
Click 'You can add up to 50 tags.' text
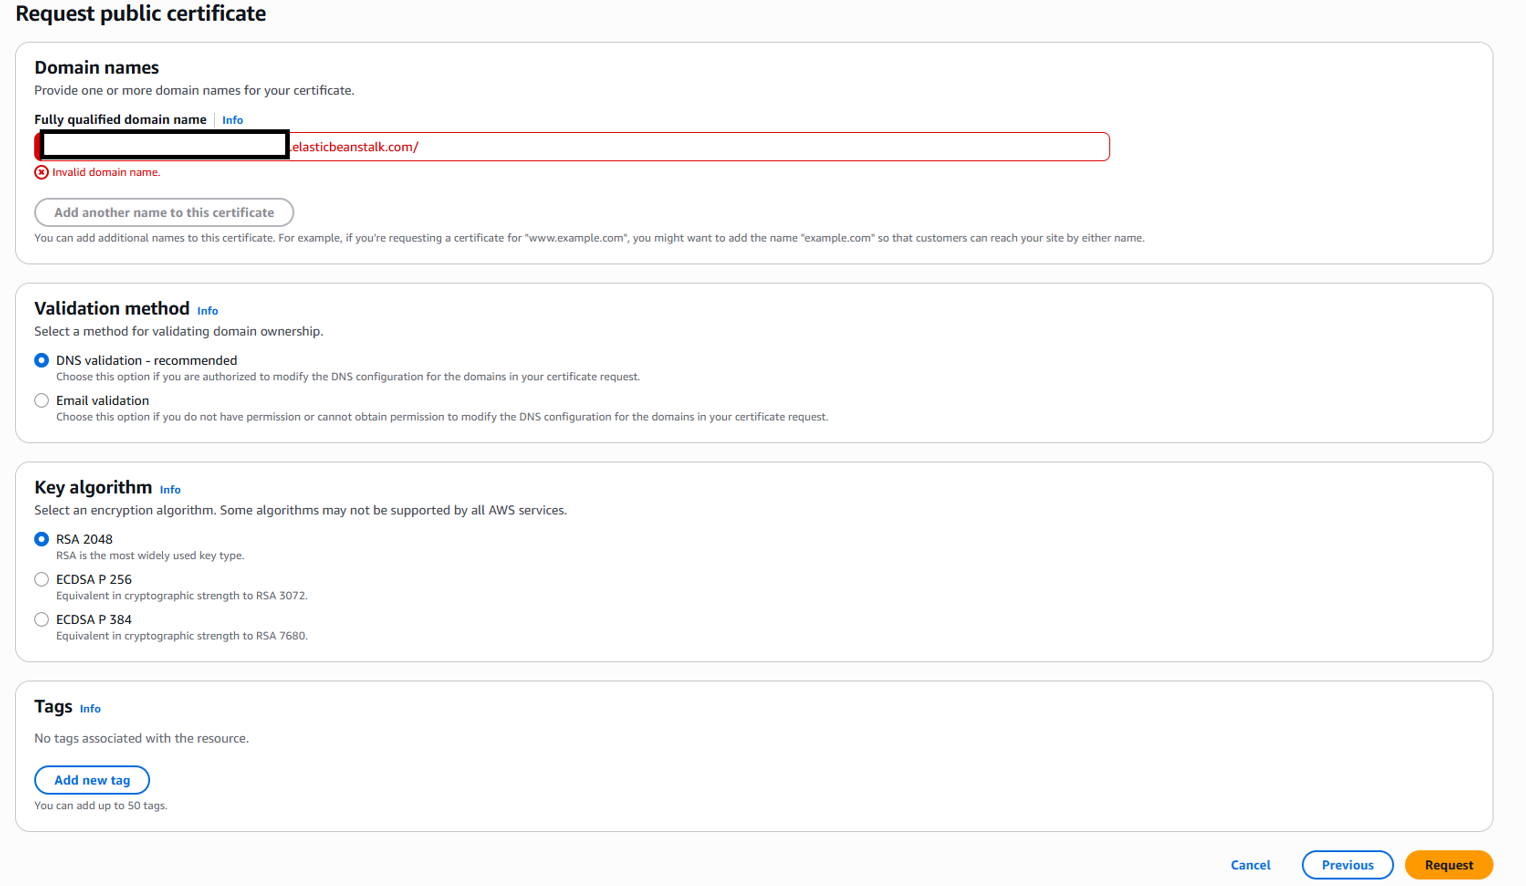click(100, 805)
